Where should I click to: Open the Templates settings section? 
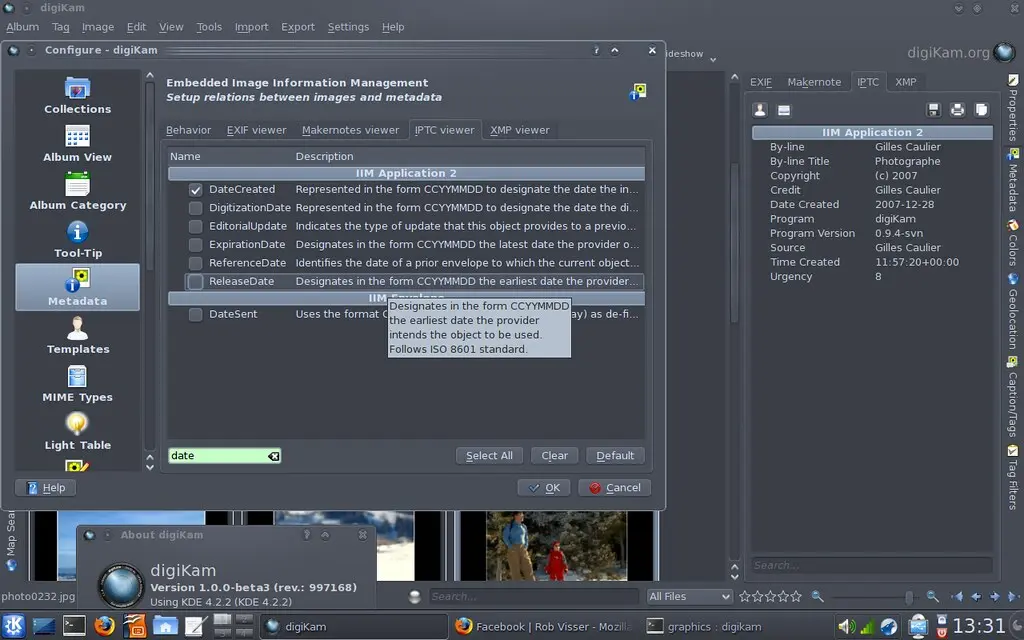pyautogui.click(x=77, y=338)
